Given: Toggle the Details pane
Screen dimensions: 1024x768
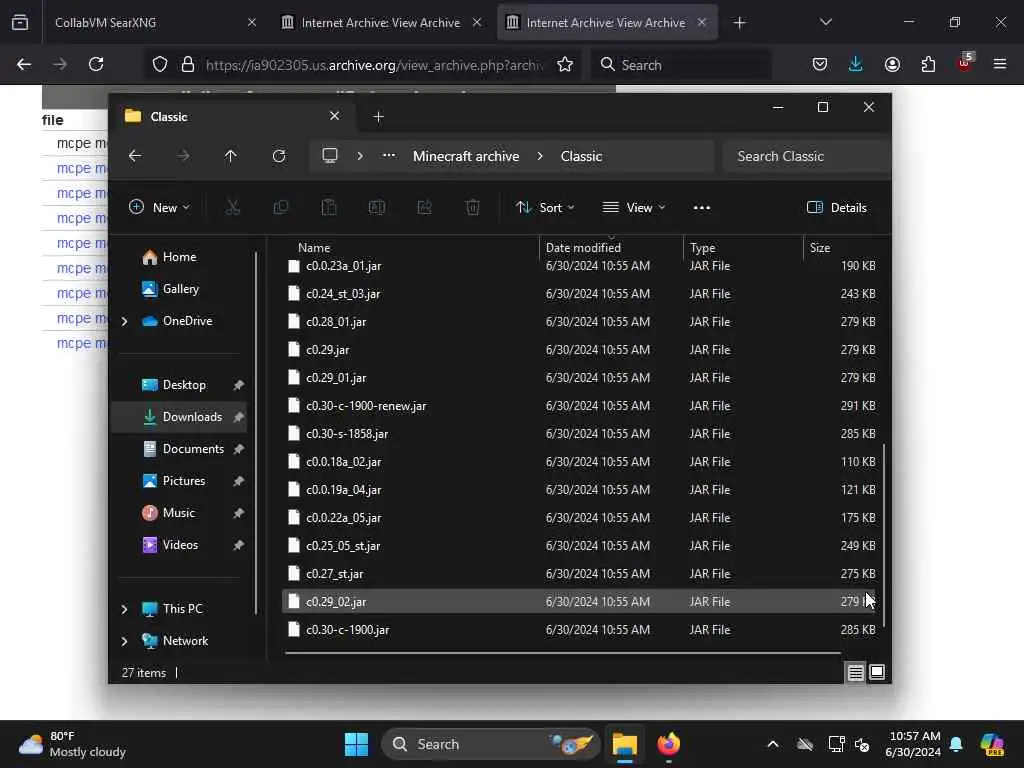Looking at the screenshot, I should pos(837,208).
